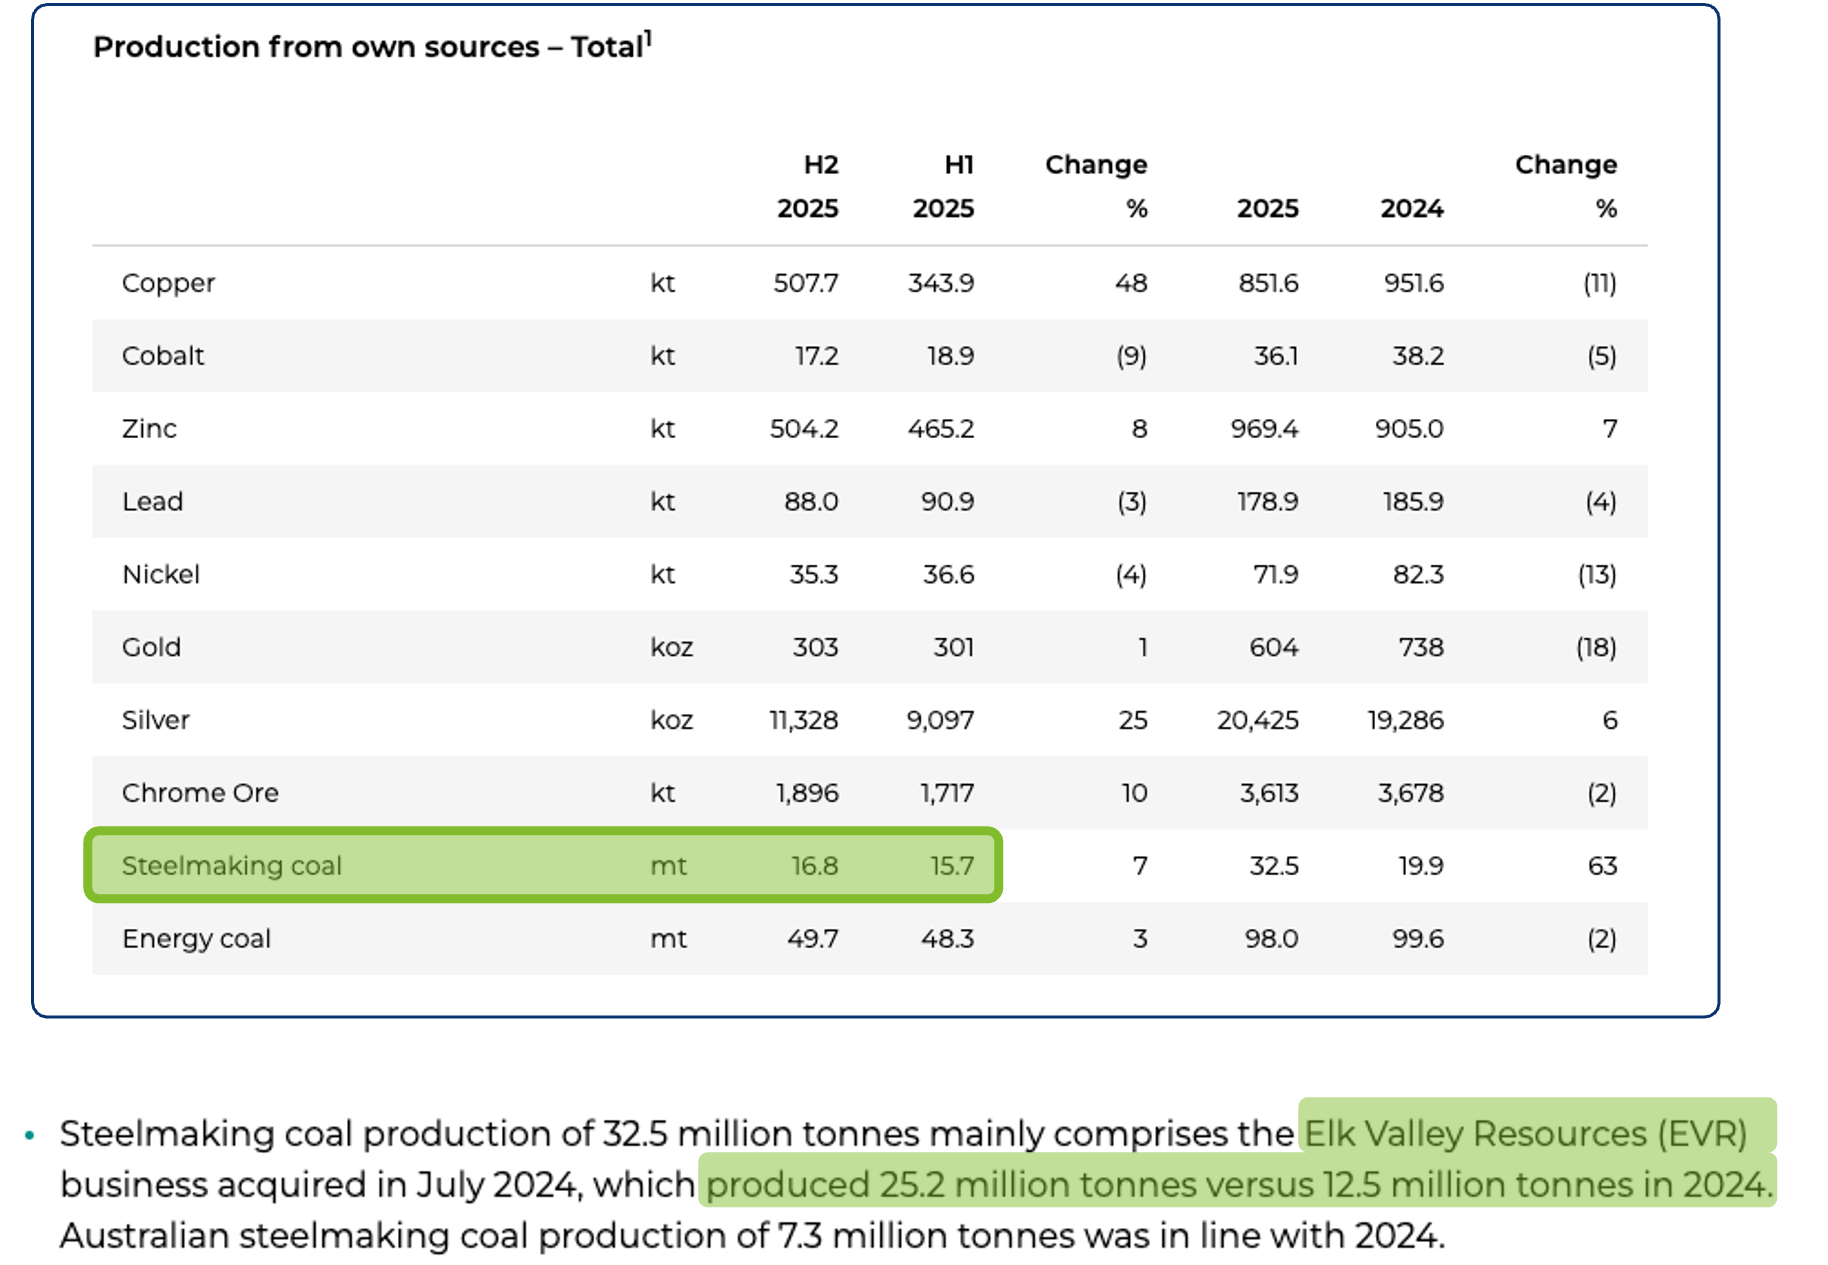This screenshot has height=1265, width=1828.
Task: Select the Nickel row label
Action: click(161, 575)
